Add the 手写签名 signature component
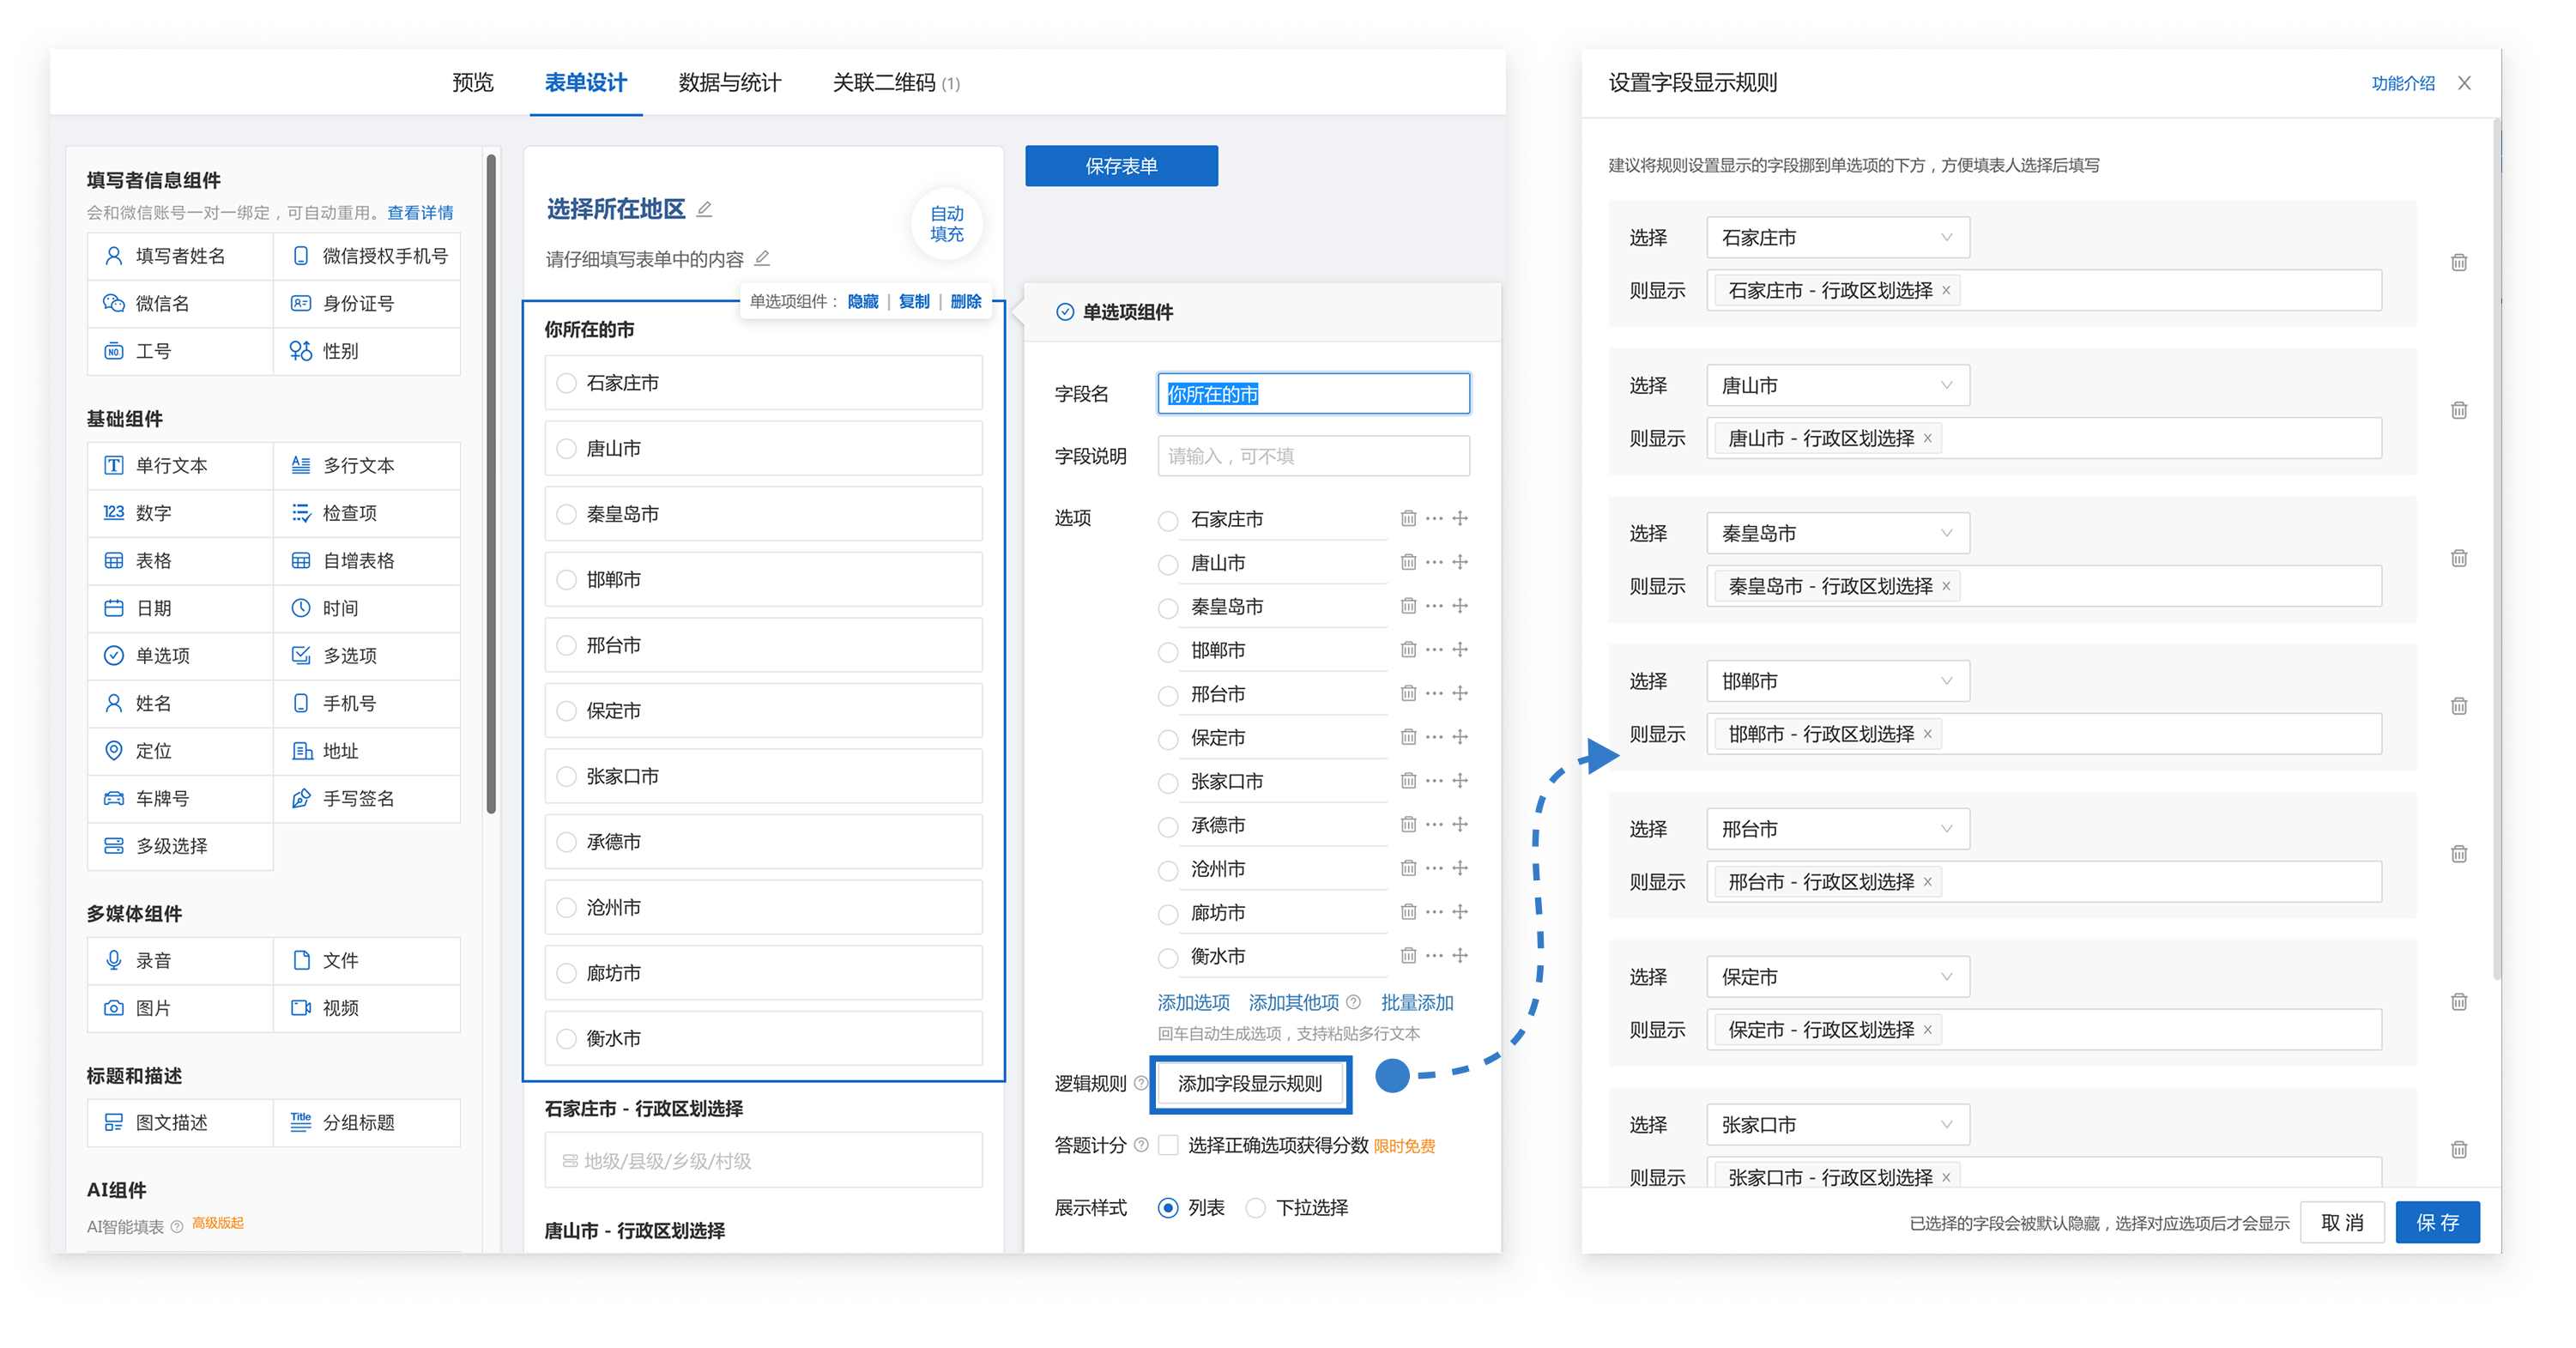Viewport: 2576px width, 1348px height. pos(357,798)
